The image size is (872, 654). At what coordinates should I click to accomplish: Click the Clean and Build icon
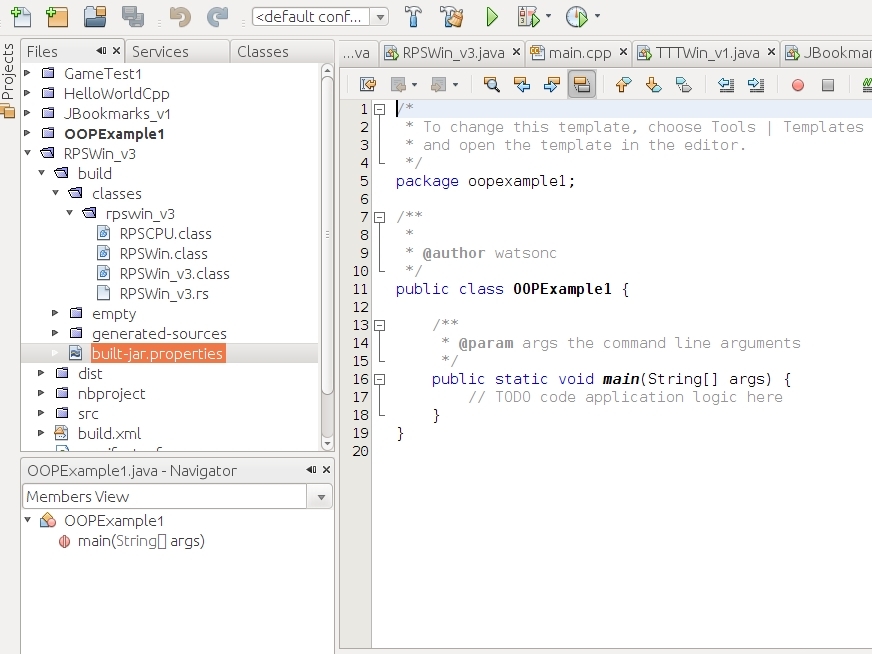click(x=452, y=17)
